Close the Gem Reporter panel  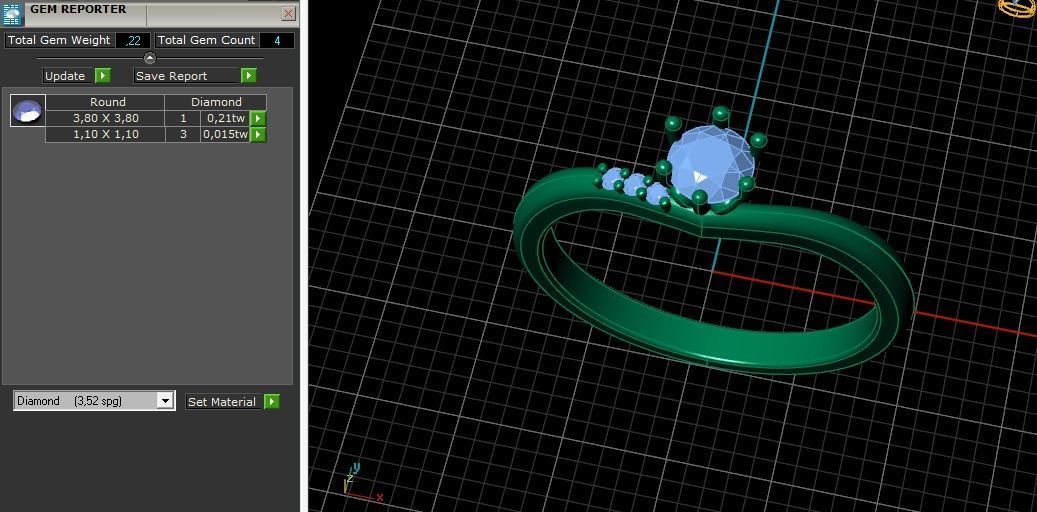(x=288, y=13)
